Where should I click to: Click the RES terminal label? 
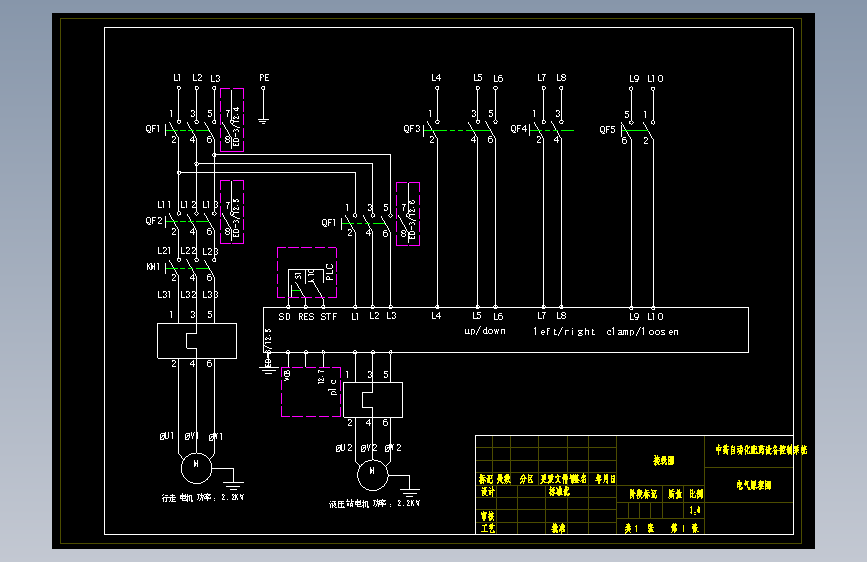coord(306,316)
